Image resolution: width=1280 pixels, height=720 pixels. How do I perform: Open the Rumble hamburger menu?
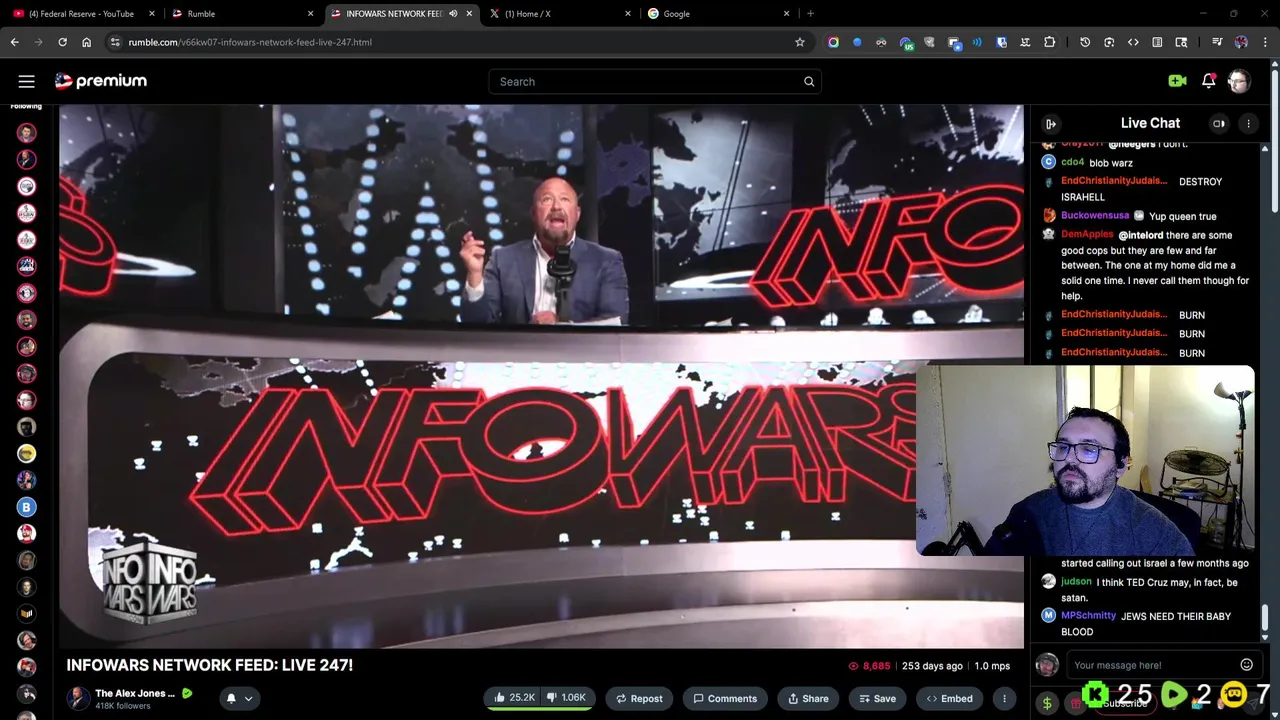[x=26, y=81]
